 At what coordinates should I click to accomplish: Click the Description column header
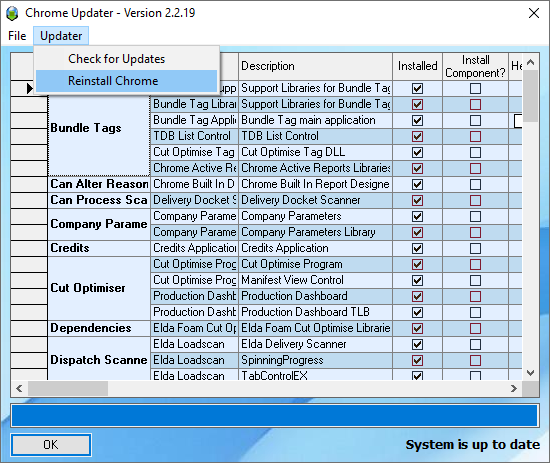pyautogui.click(x=315, y=66)
